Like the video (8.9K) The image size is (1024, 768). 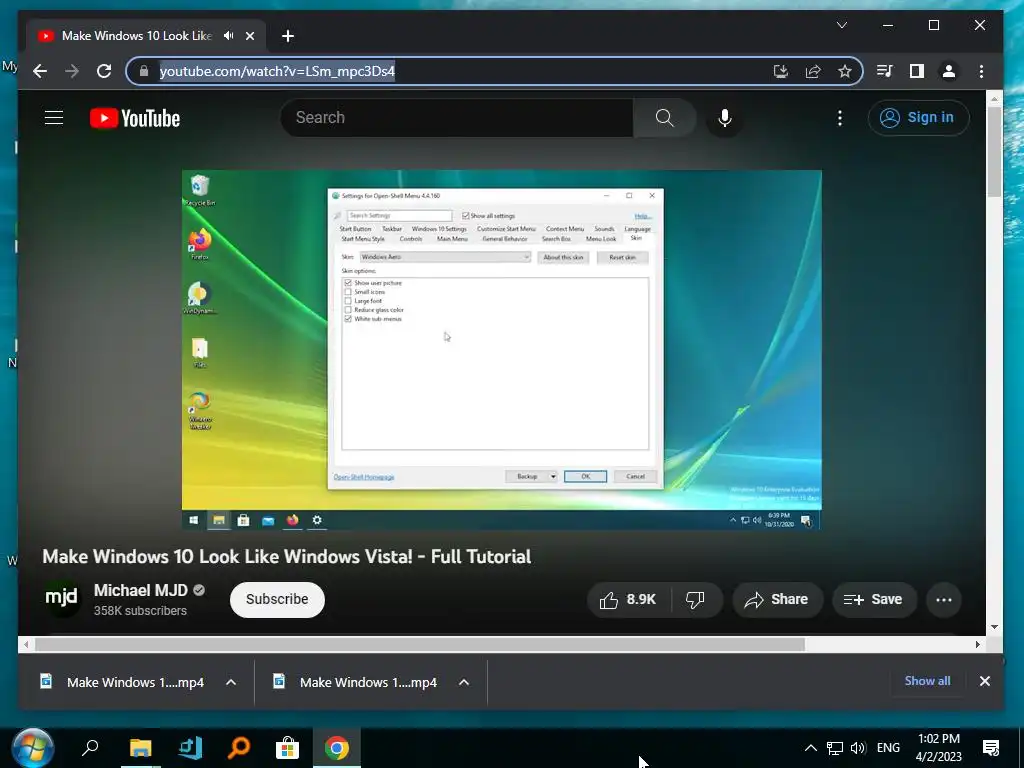tap(628, 600)
